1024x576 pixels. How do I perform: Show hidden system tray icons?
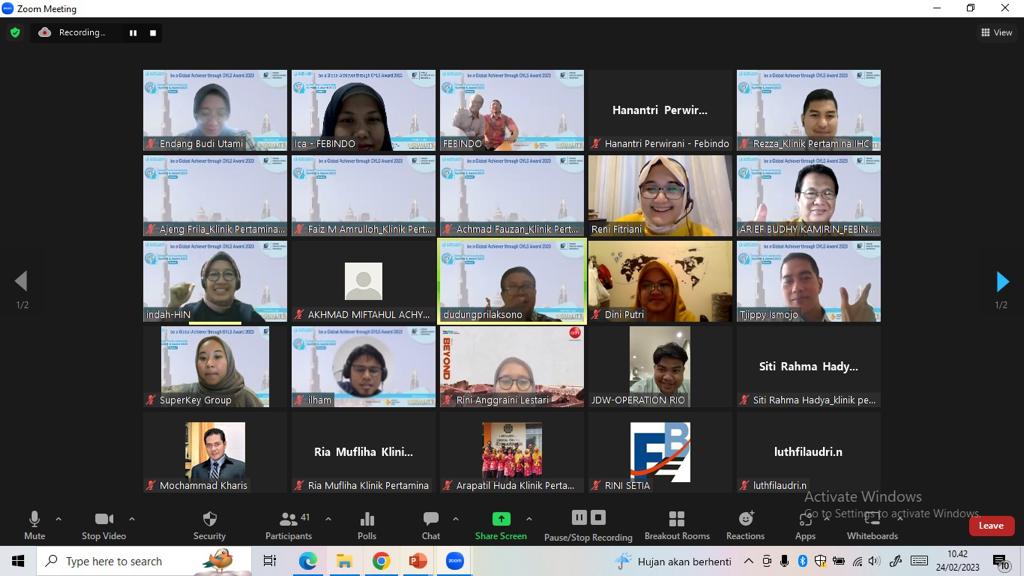tap(748, 561)
